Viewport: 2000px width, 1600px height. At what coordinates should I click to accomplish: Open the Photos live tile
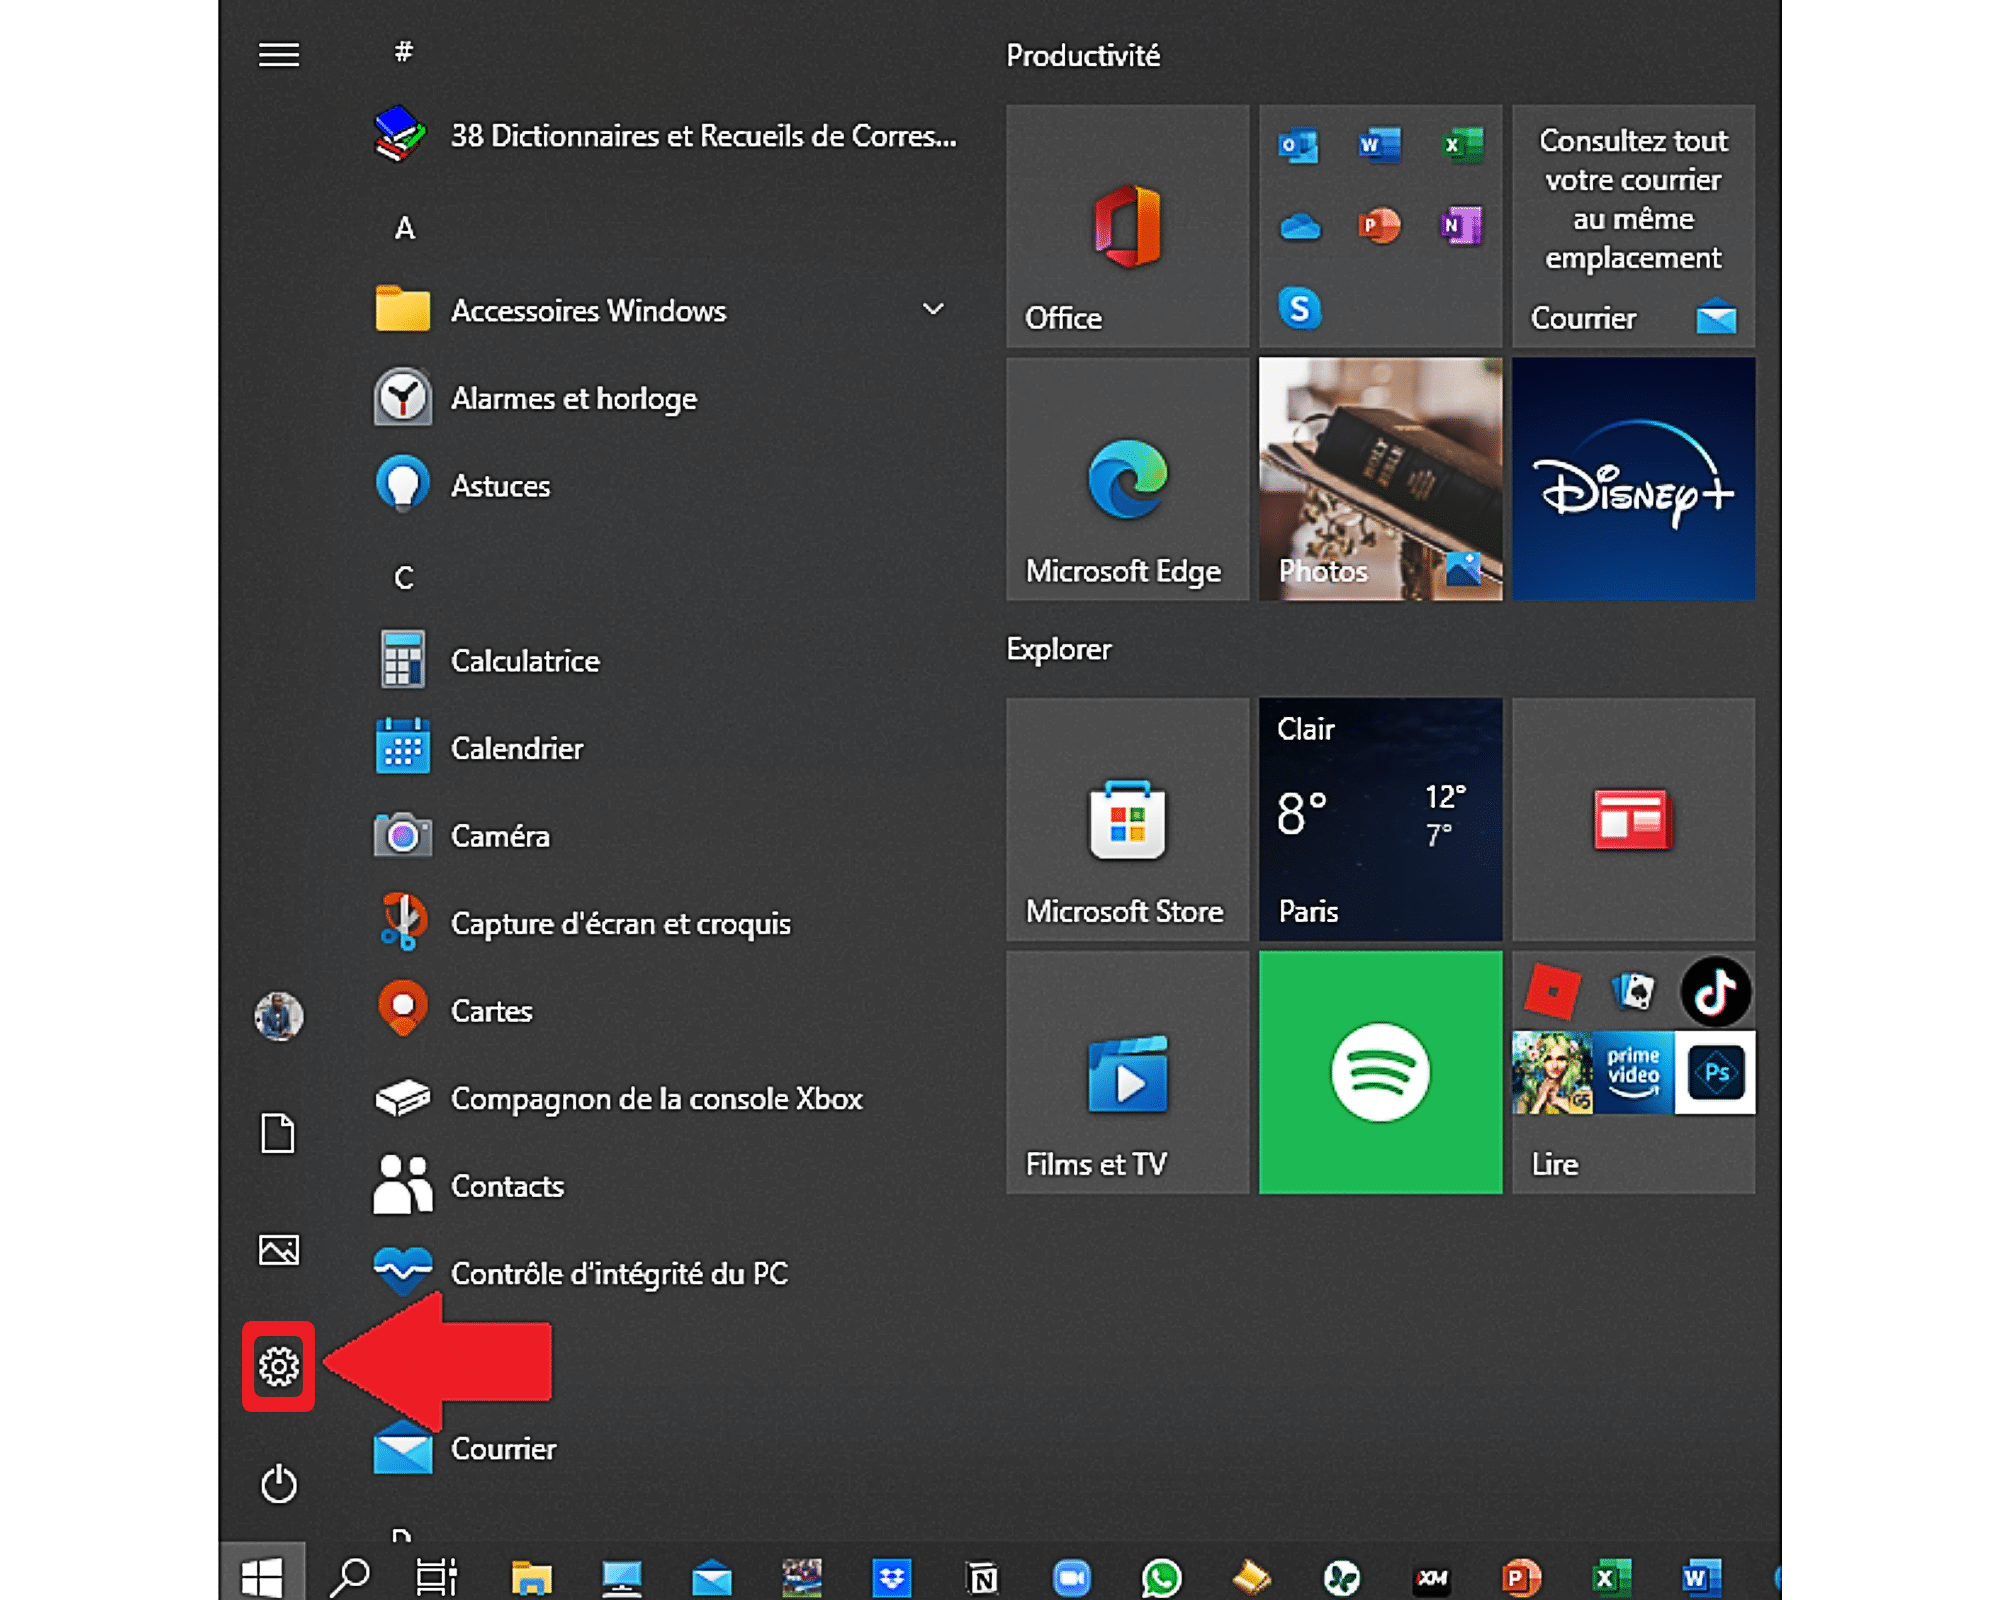pyautogui.click(x=1380, y=479)
